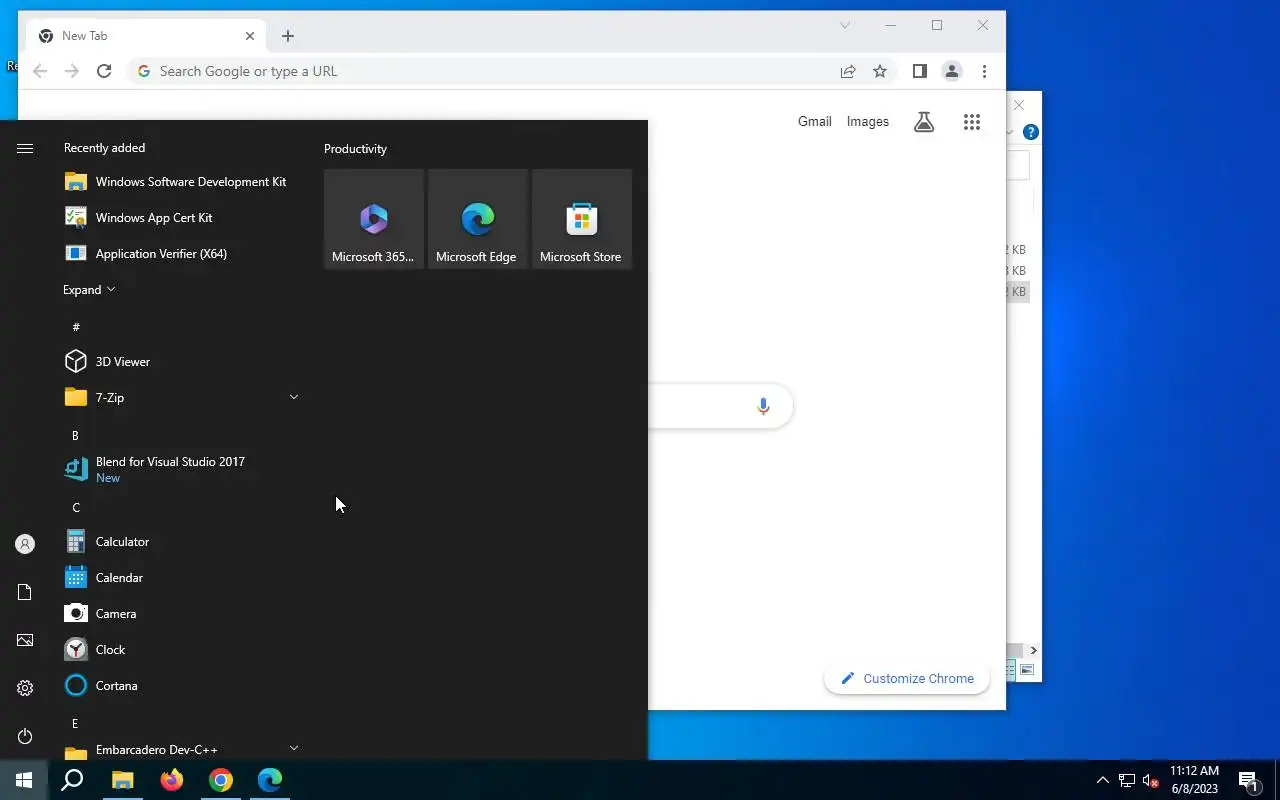Open Pictures from Start sidebar
Screen dimensions: 1280x800
(25, 640)
